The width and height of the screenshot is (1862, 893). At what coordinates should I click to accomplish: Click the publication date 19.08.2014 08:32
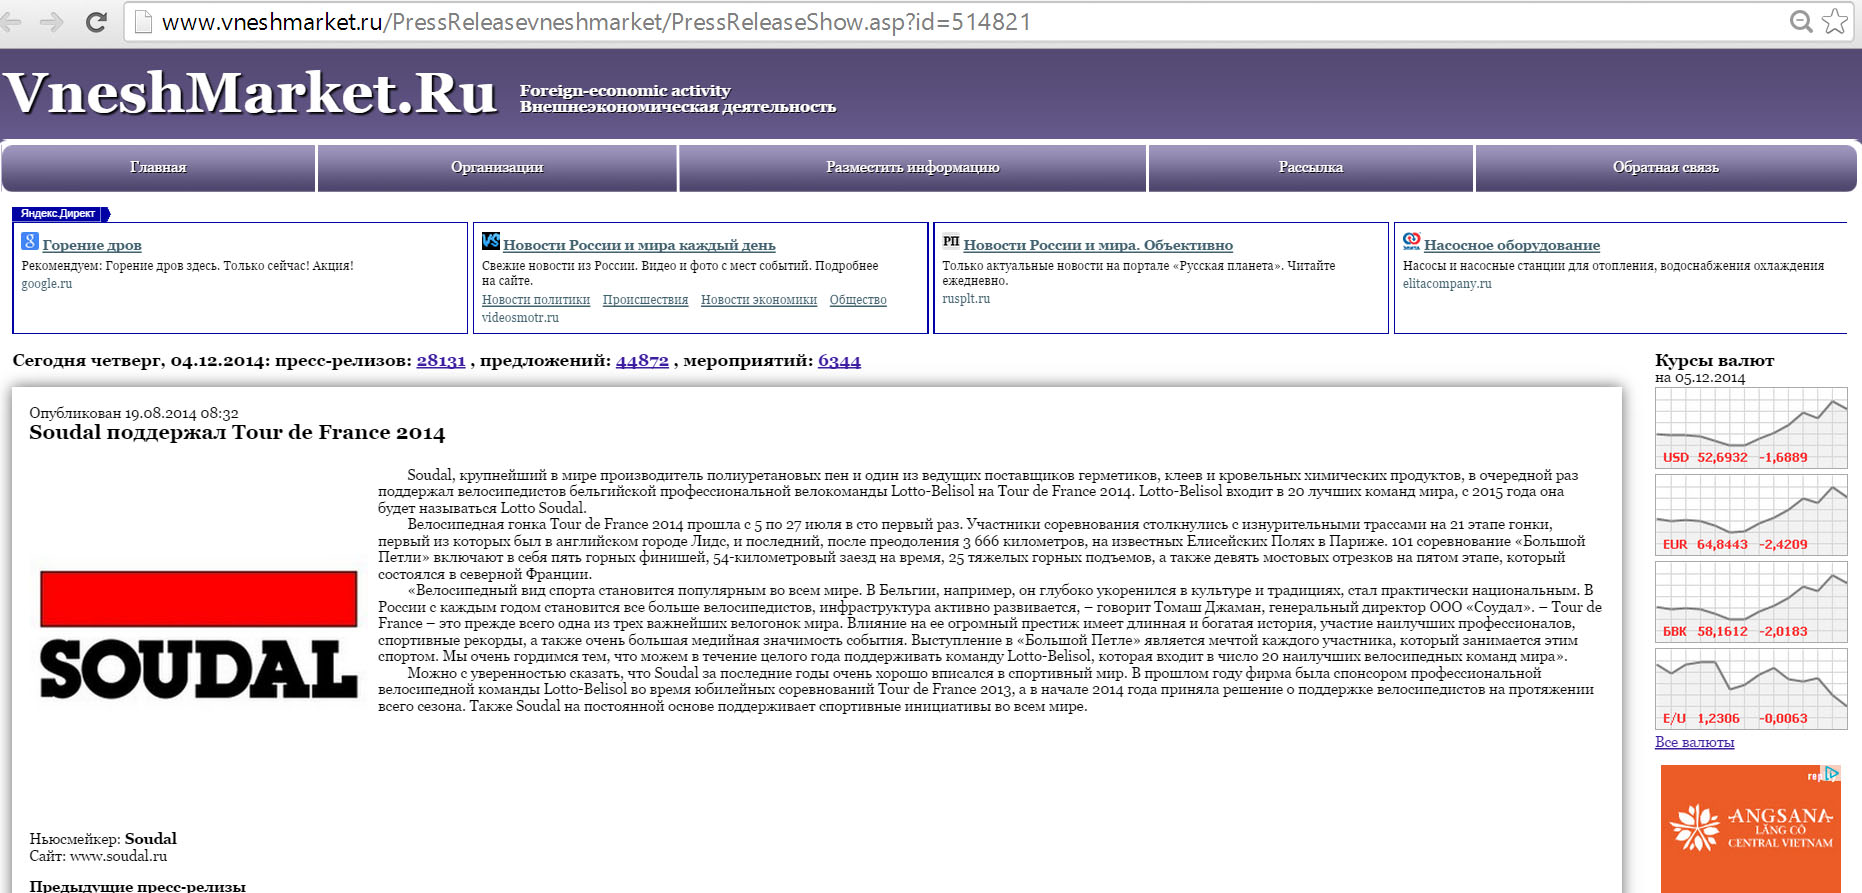point(182,413)
